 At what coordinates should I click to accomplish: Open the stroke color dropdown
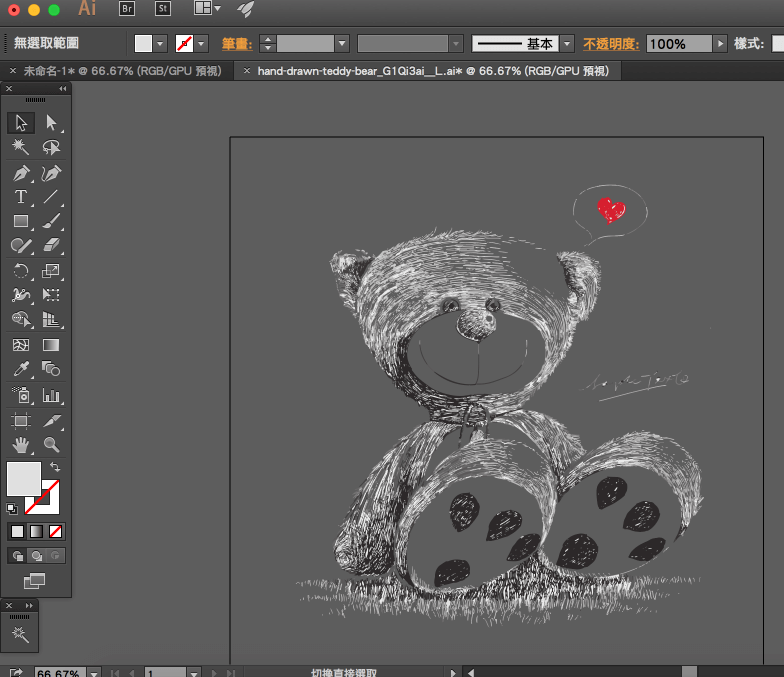[x=202, y=44]
